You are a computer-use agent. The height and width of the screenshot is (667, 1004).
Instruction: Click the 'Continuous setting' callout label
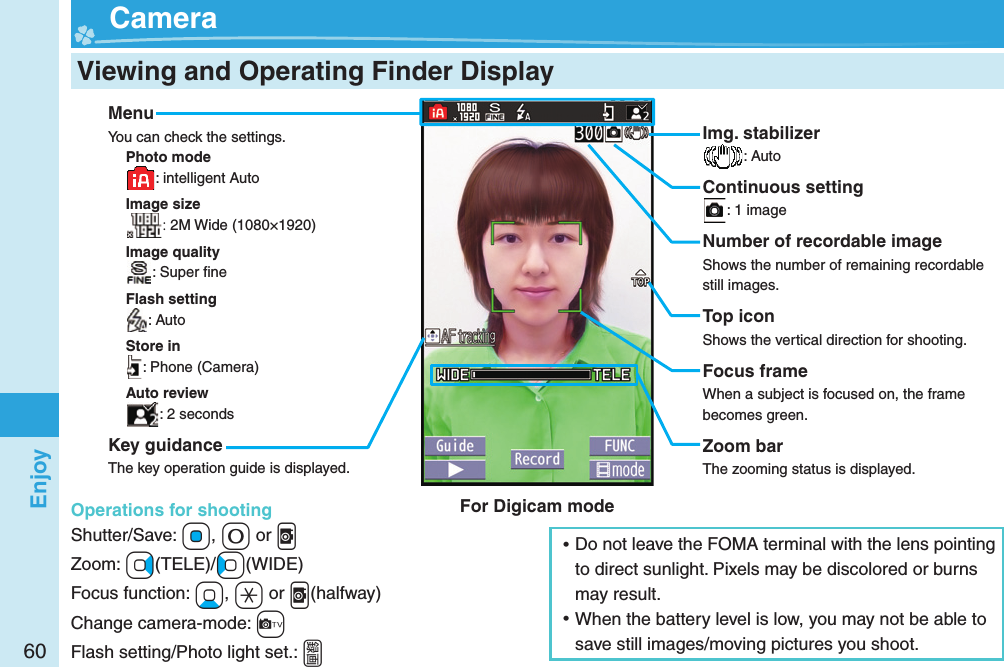(782, 187)
